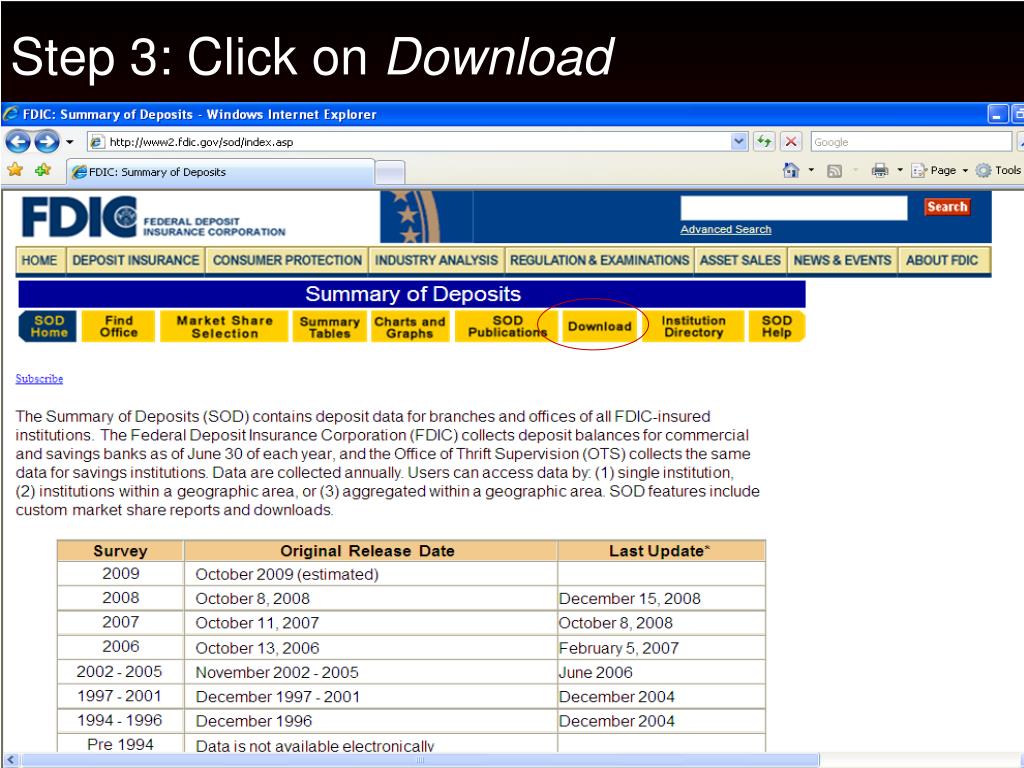Open CONSUMER PROTECTION navigation item

pyautogui.click(x=287, y=261)
